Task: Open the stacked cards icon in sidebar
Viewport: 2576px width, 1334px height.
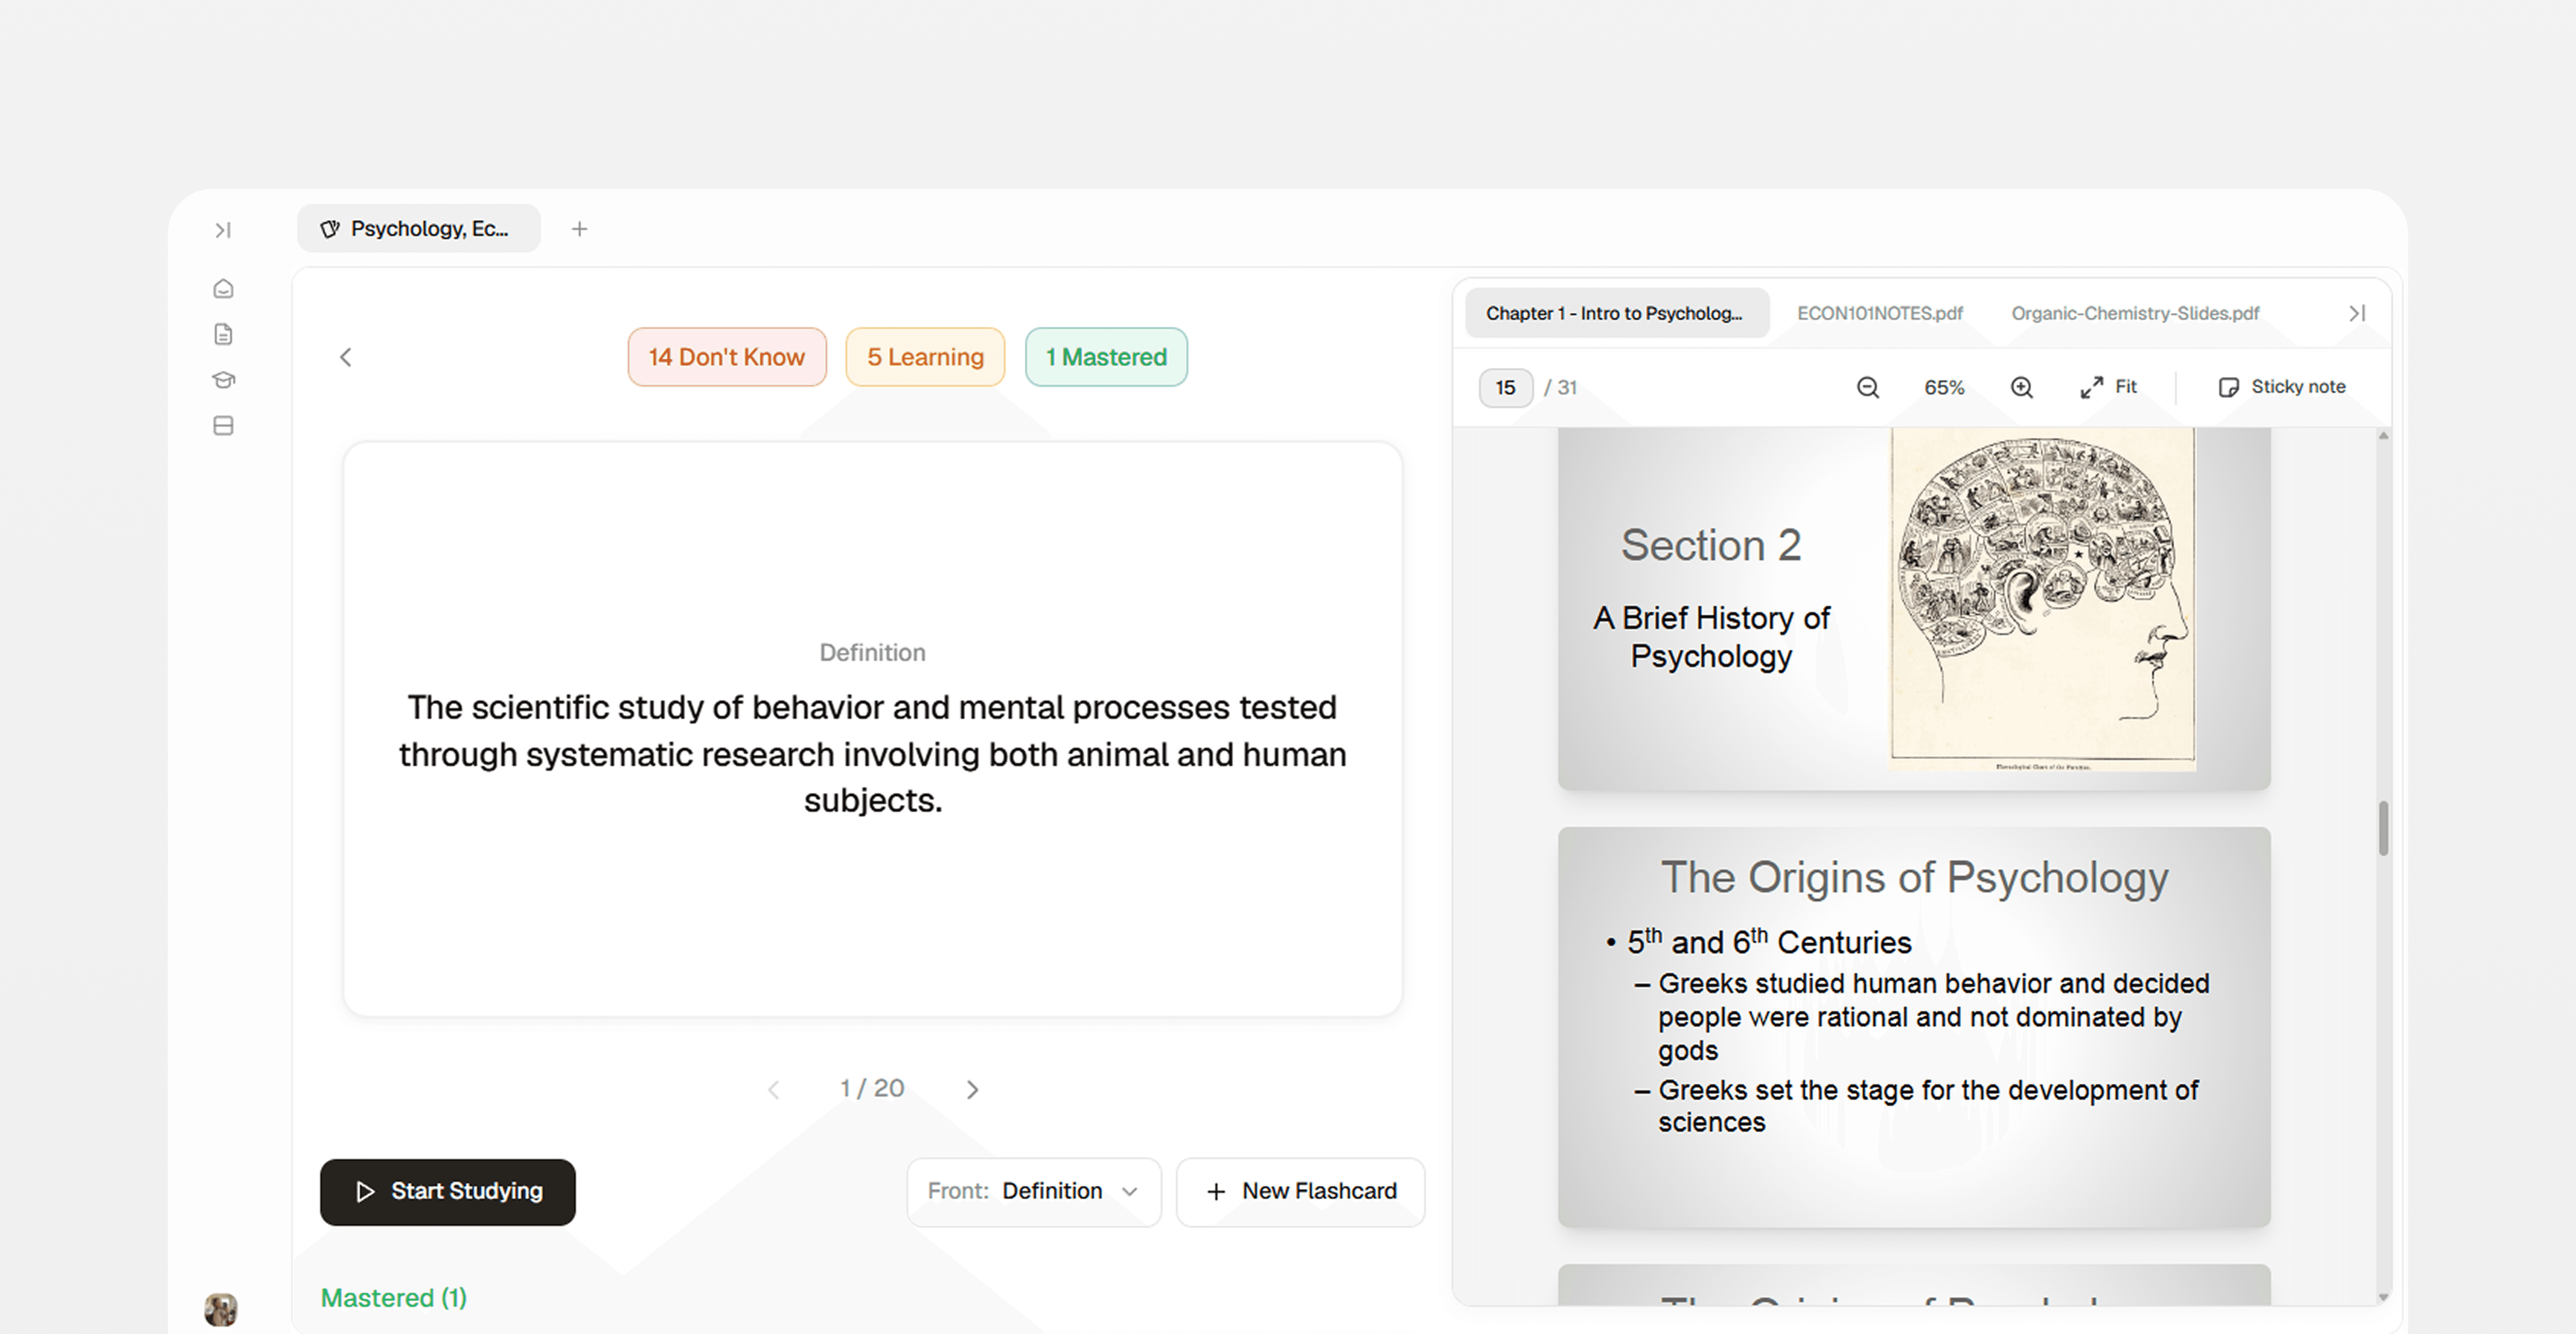Action: click(223, 426)
